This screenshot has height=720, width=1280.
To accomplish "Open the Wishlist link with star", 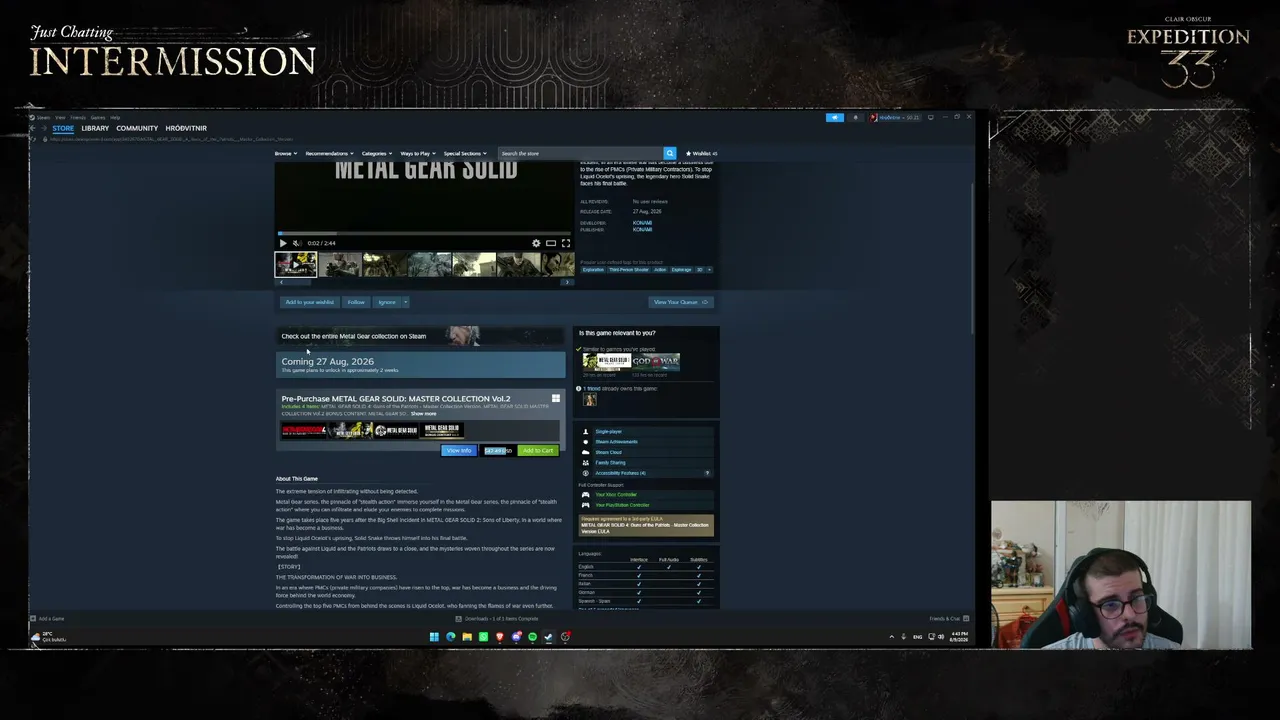I will [x=701, y=153].
